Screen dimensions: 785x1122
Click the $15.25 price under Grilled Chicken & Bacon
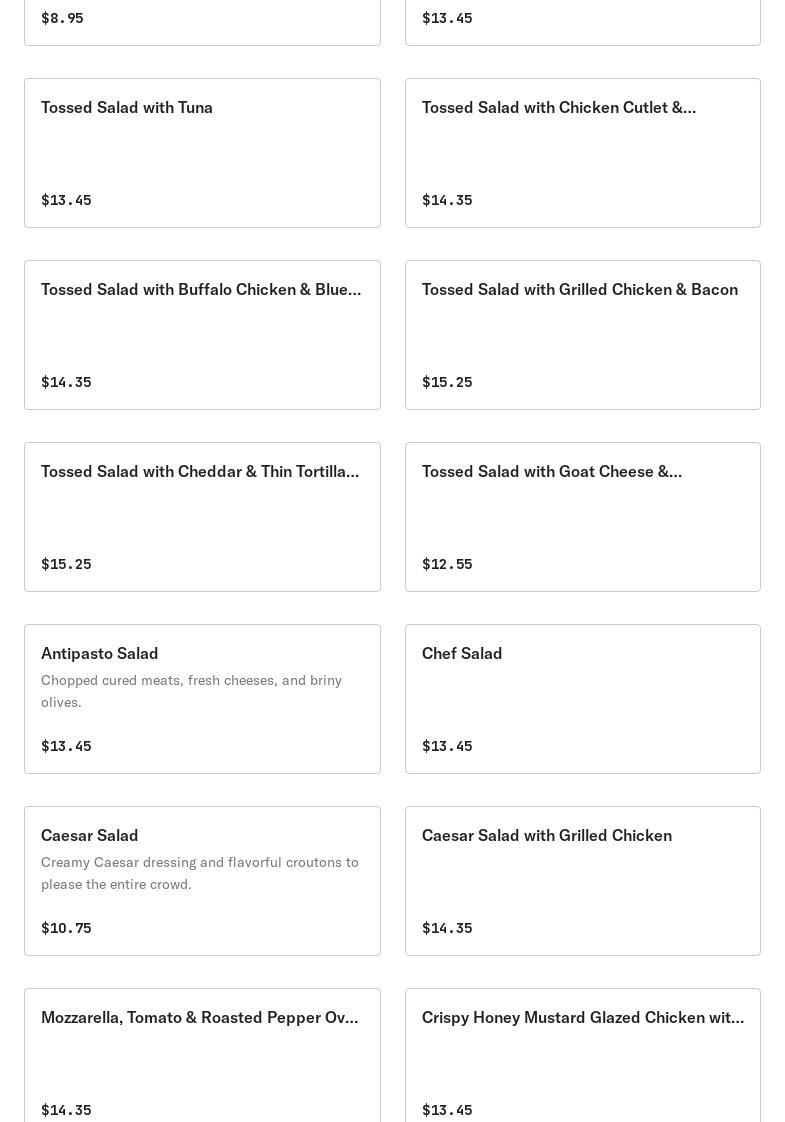[447, 382]
